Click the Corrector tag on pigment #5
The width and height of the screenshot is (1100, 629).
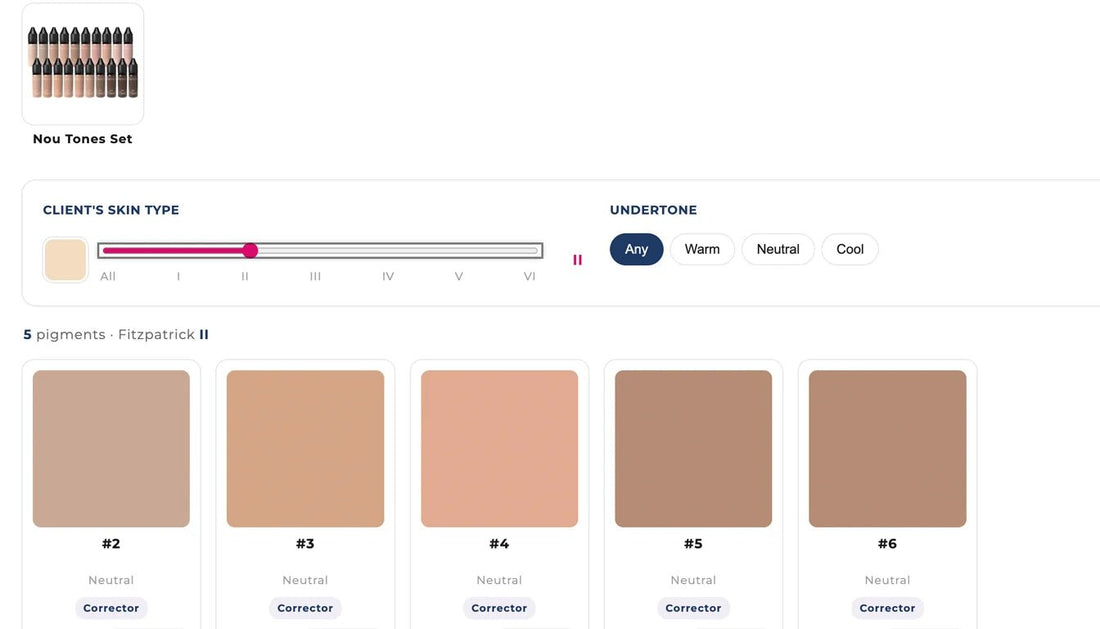(693, 608)
